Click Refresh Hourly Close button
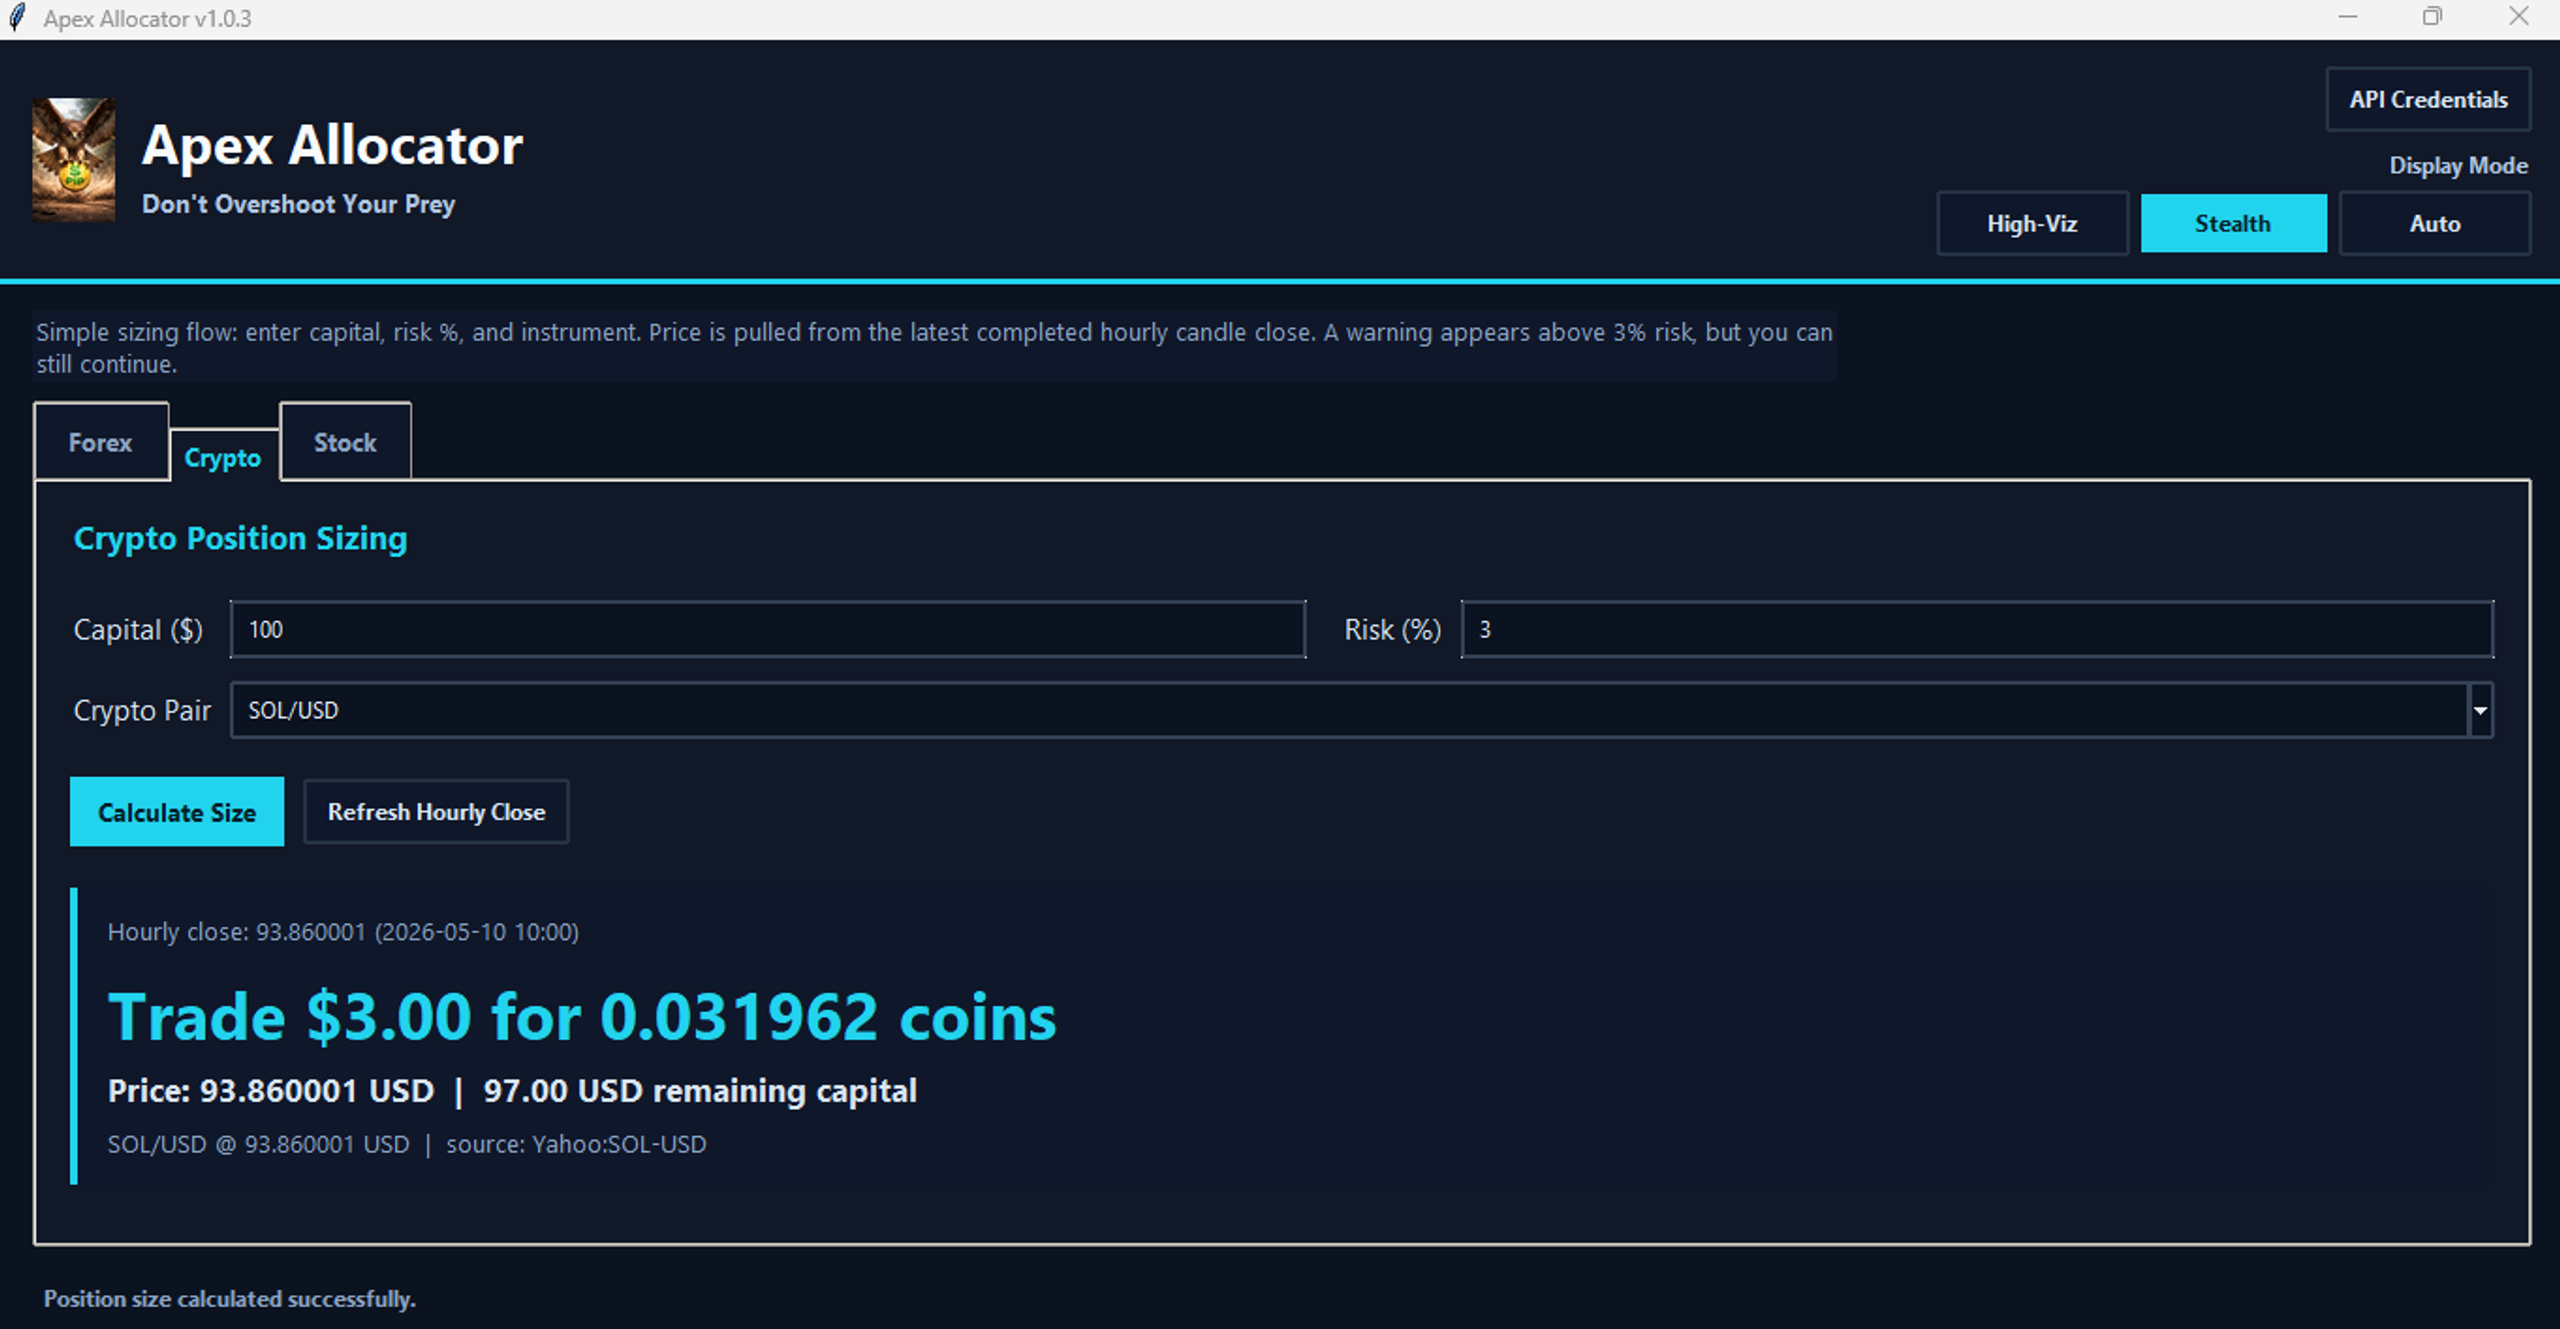2560x1329 pixels. (436, 812)
